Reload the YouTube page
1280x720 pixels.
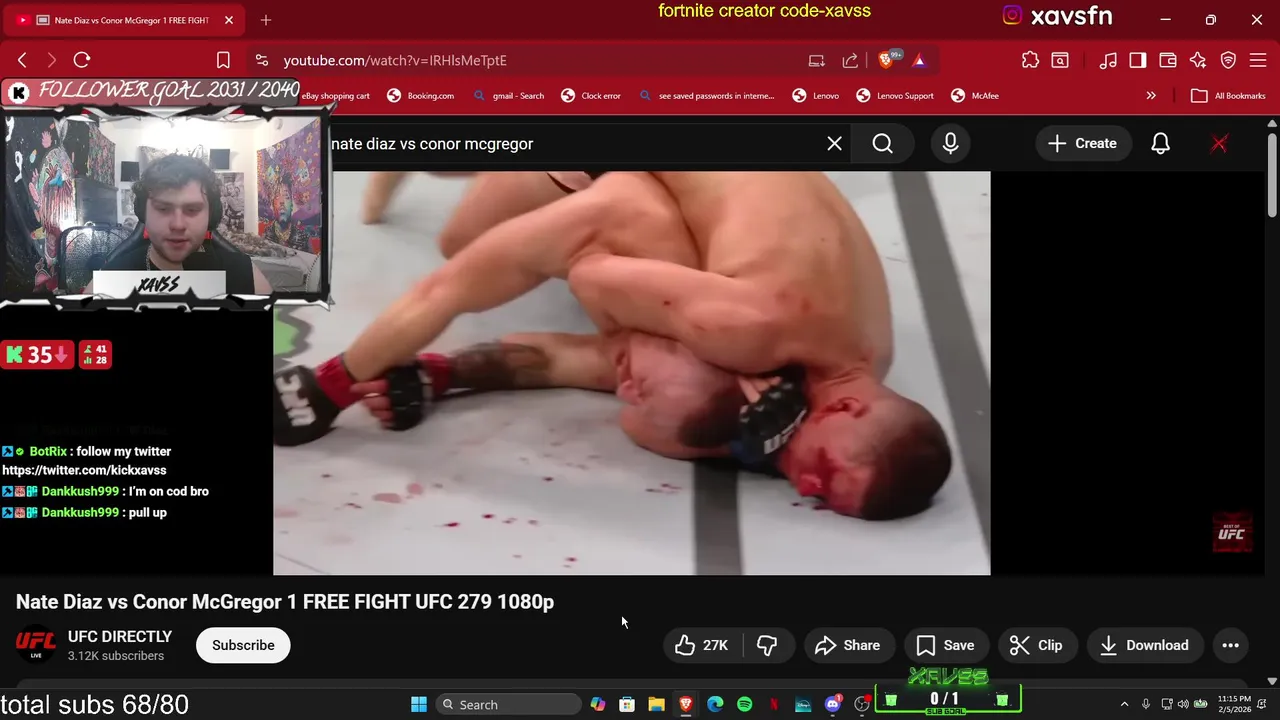point(82,60)
